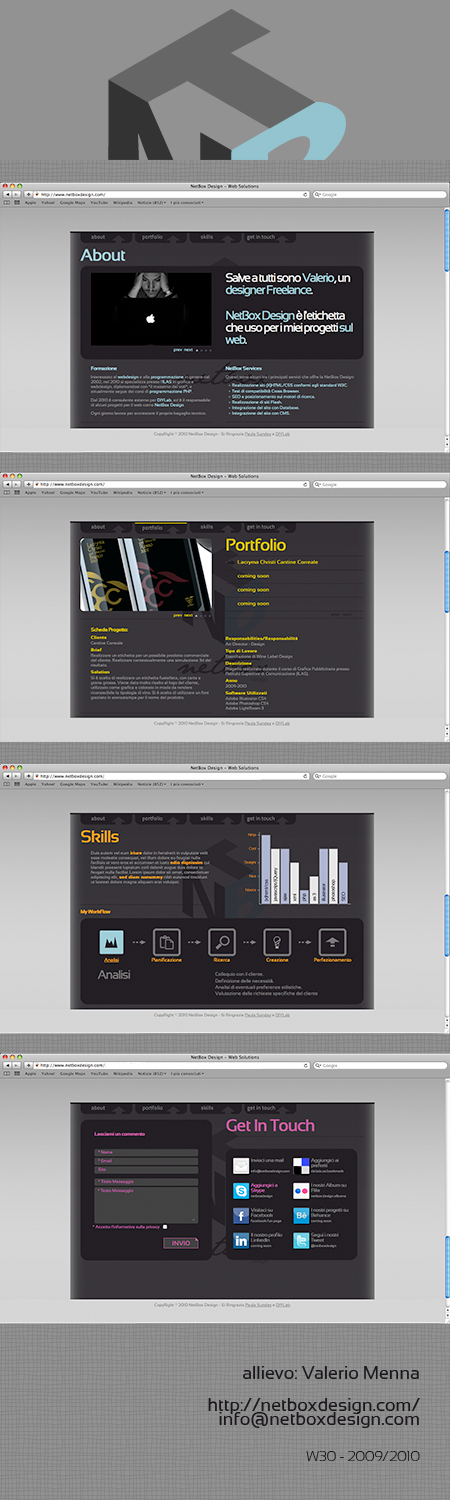450x1500 pixels.
Task: Open the Twitter icon
Action: [301, 1240]
